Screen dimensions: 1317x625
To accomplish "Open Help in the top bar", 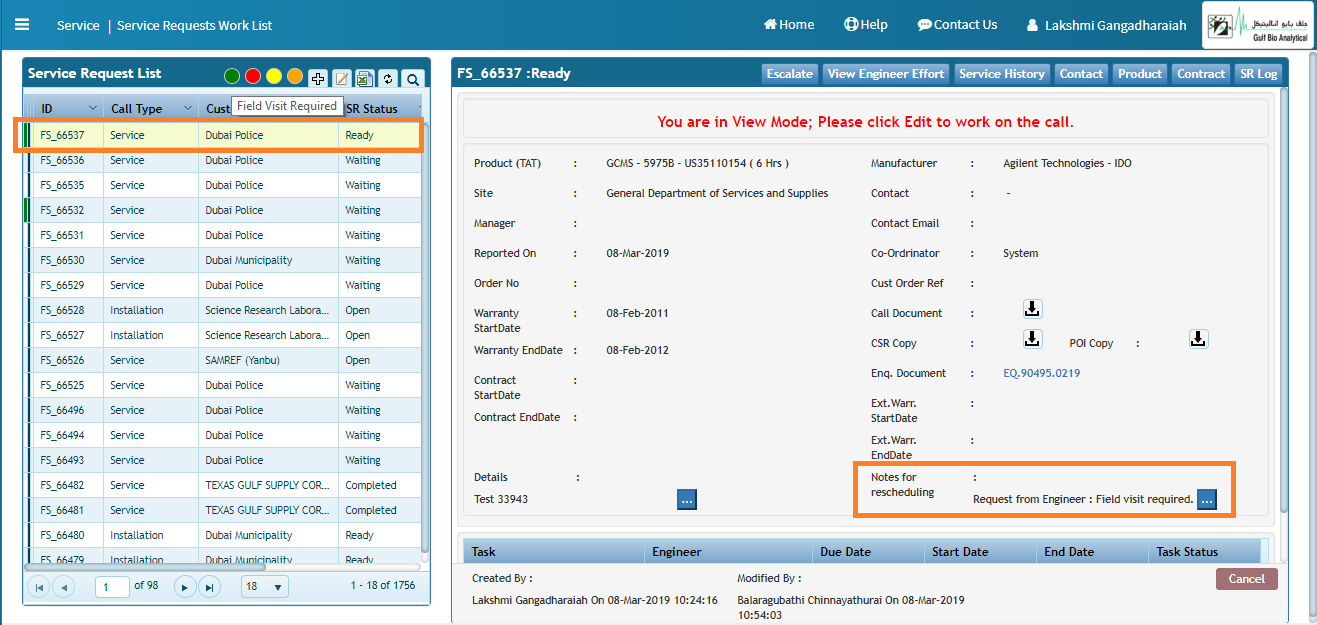I will pos(866,25).
